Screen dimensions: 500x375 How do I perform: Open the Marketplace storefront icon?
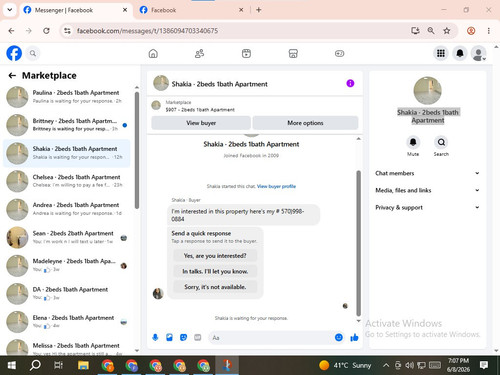[293, 53]
